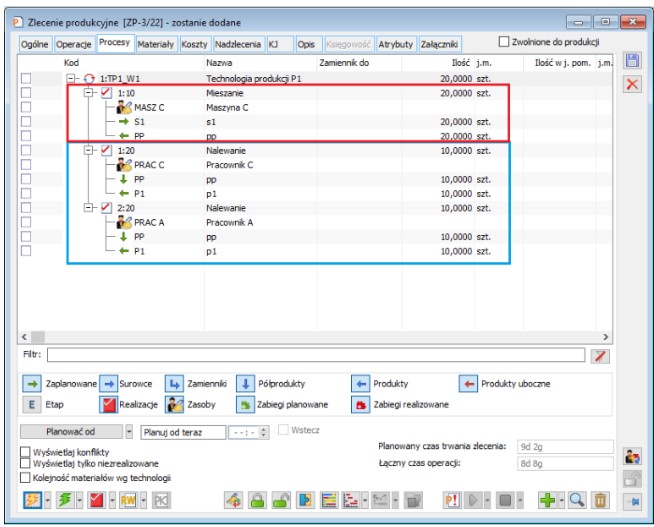Click the green plus add icon
The width and height of the screenshot is (654, 527).
[x=547, y=500]
